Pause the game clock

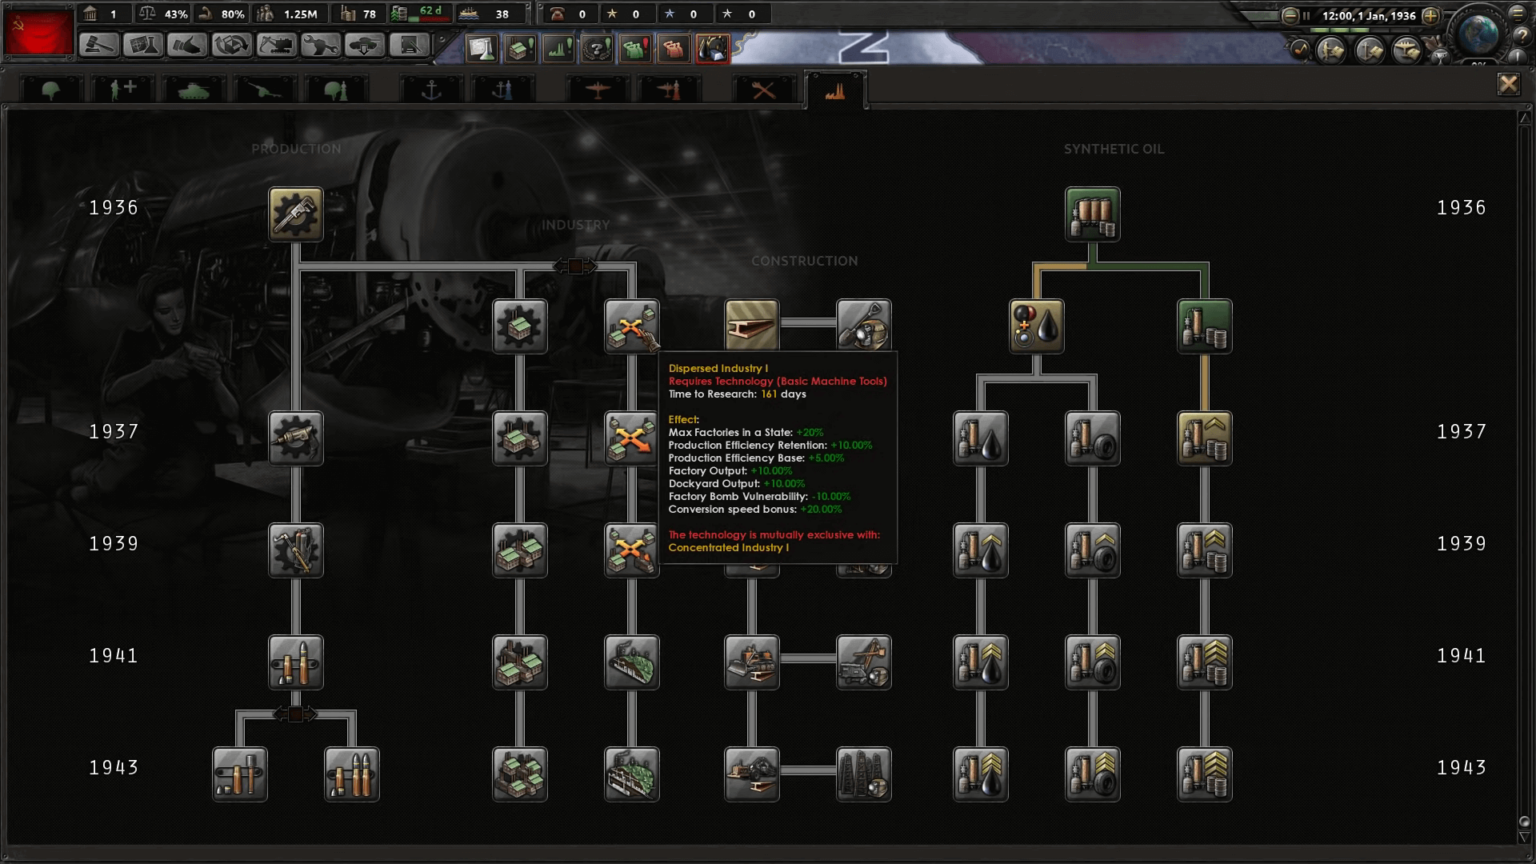1306,16
